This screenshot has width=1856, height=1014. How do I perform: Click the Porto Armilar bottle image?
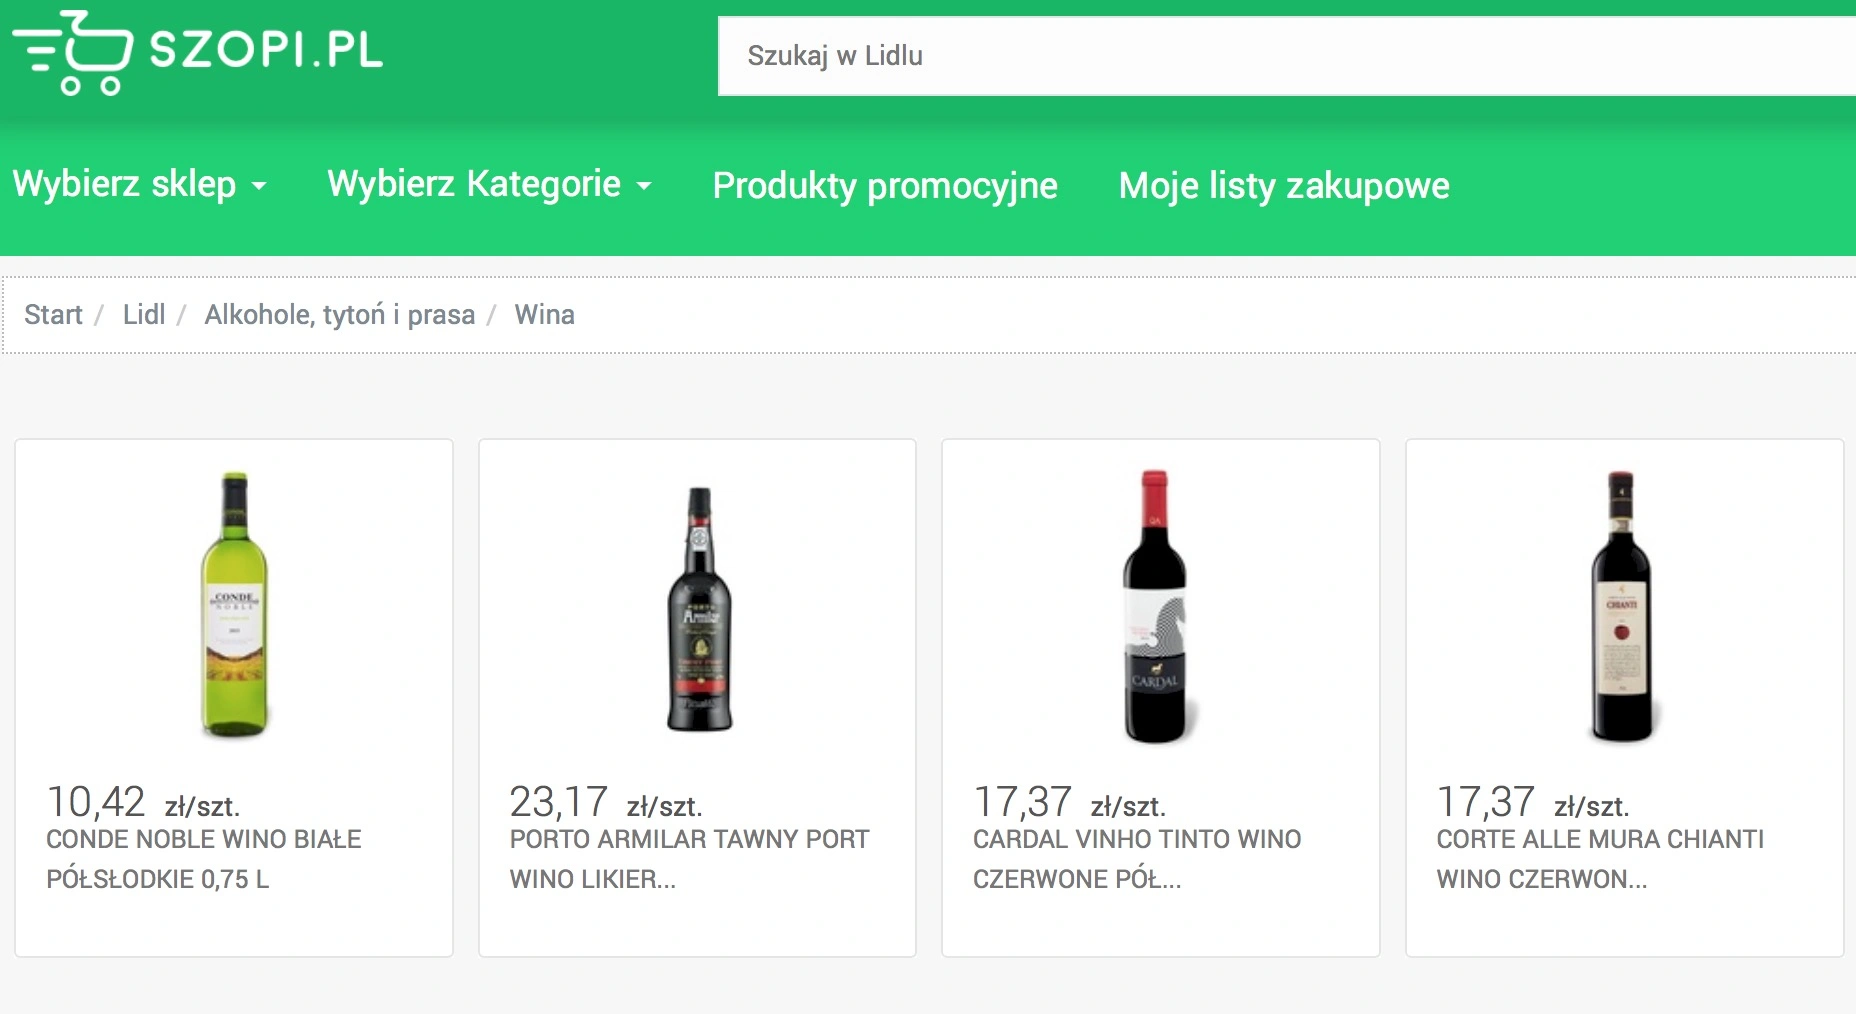coord(699,608)
